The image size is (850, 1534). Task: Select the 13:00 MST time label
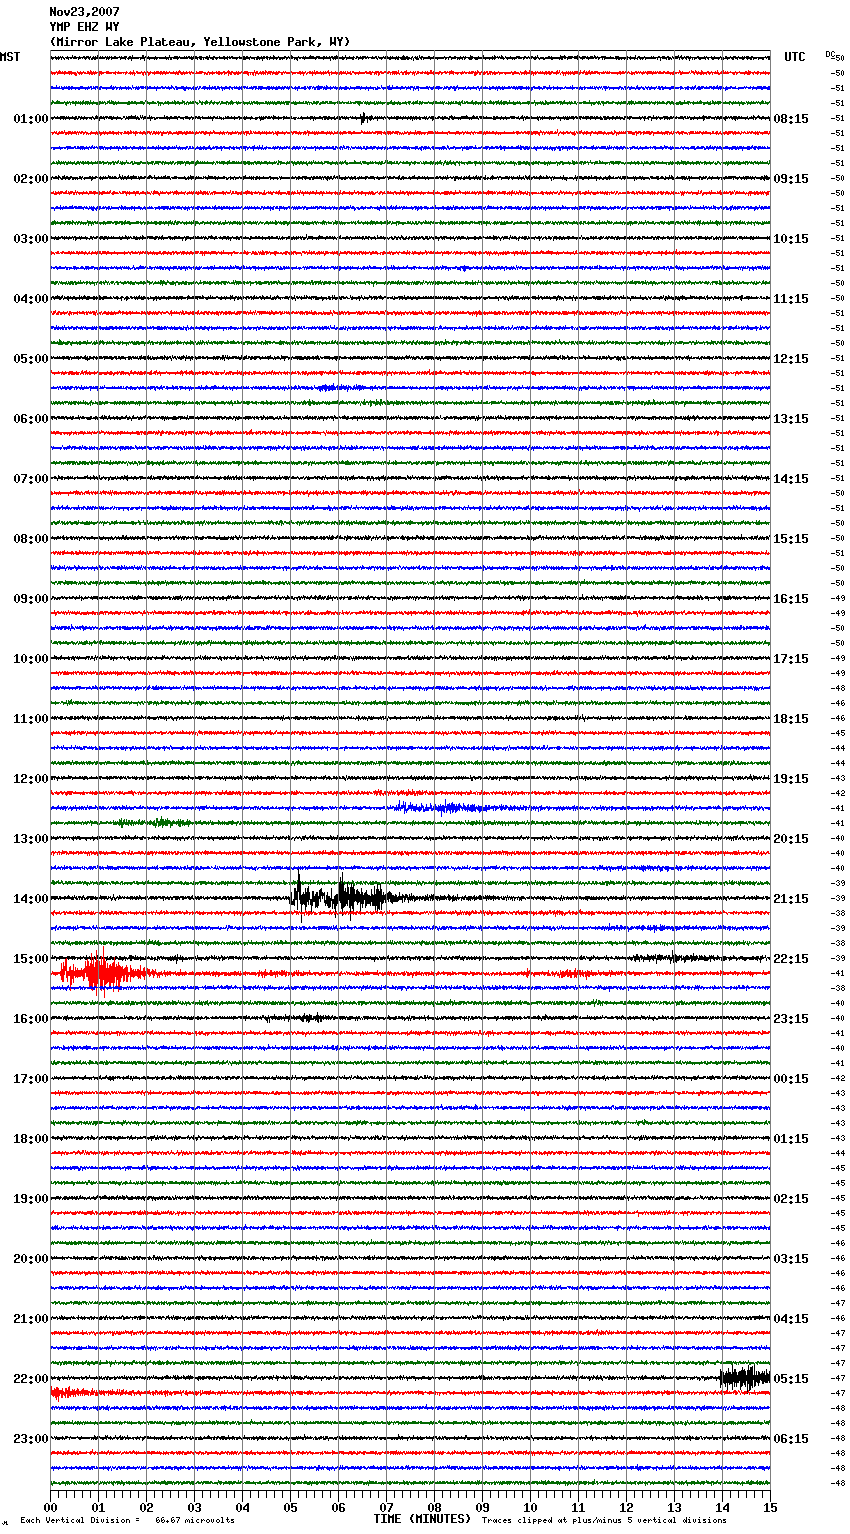point(31,839)
